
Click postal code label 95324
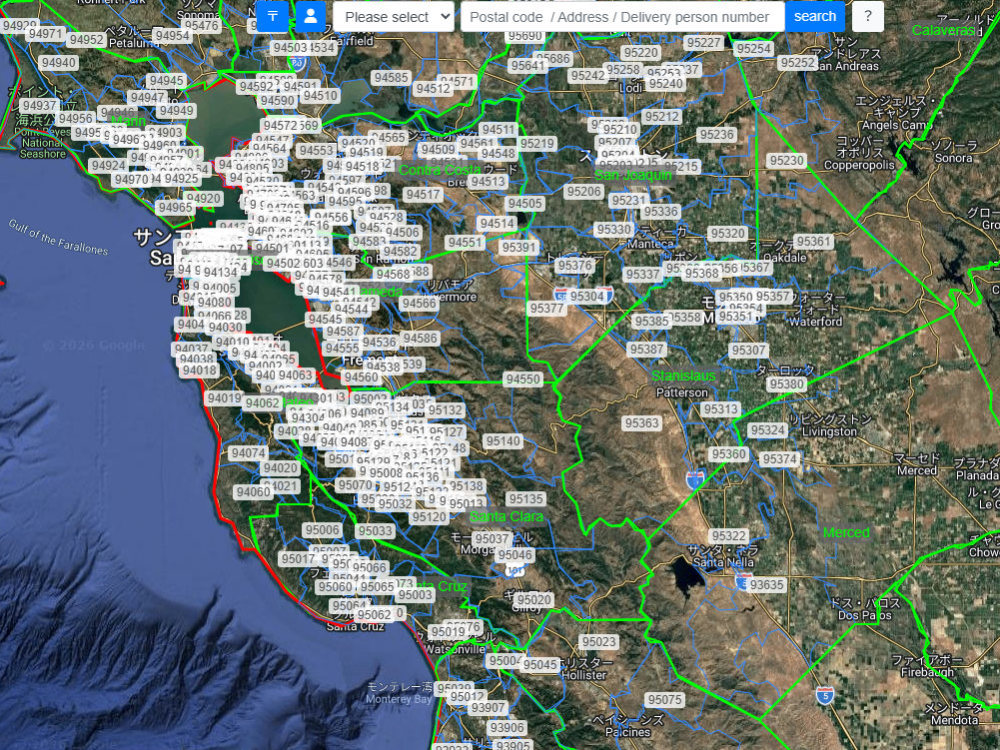point(767,430)
